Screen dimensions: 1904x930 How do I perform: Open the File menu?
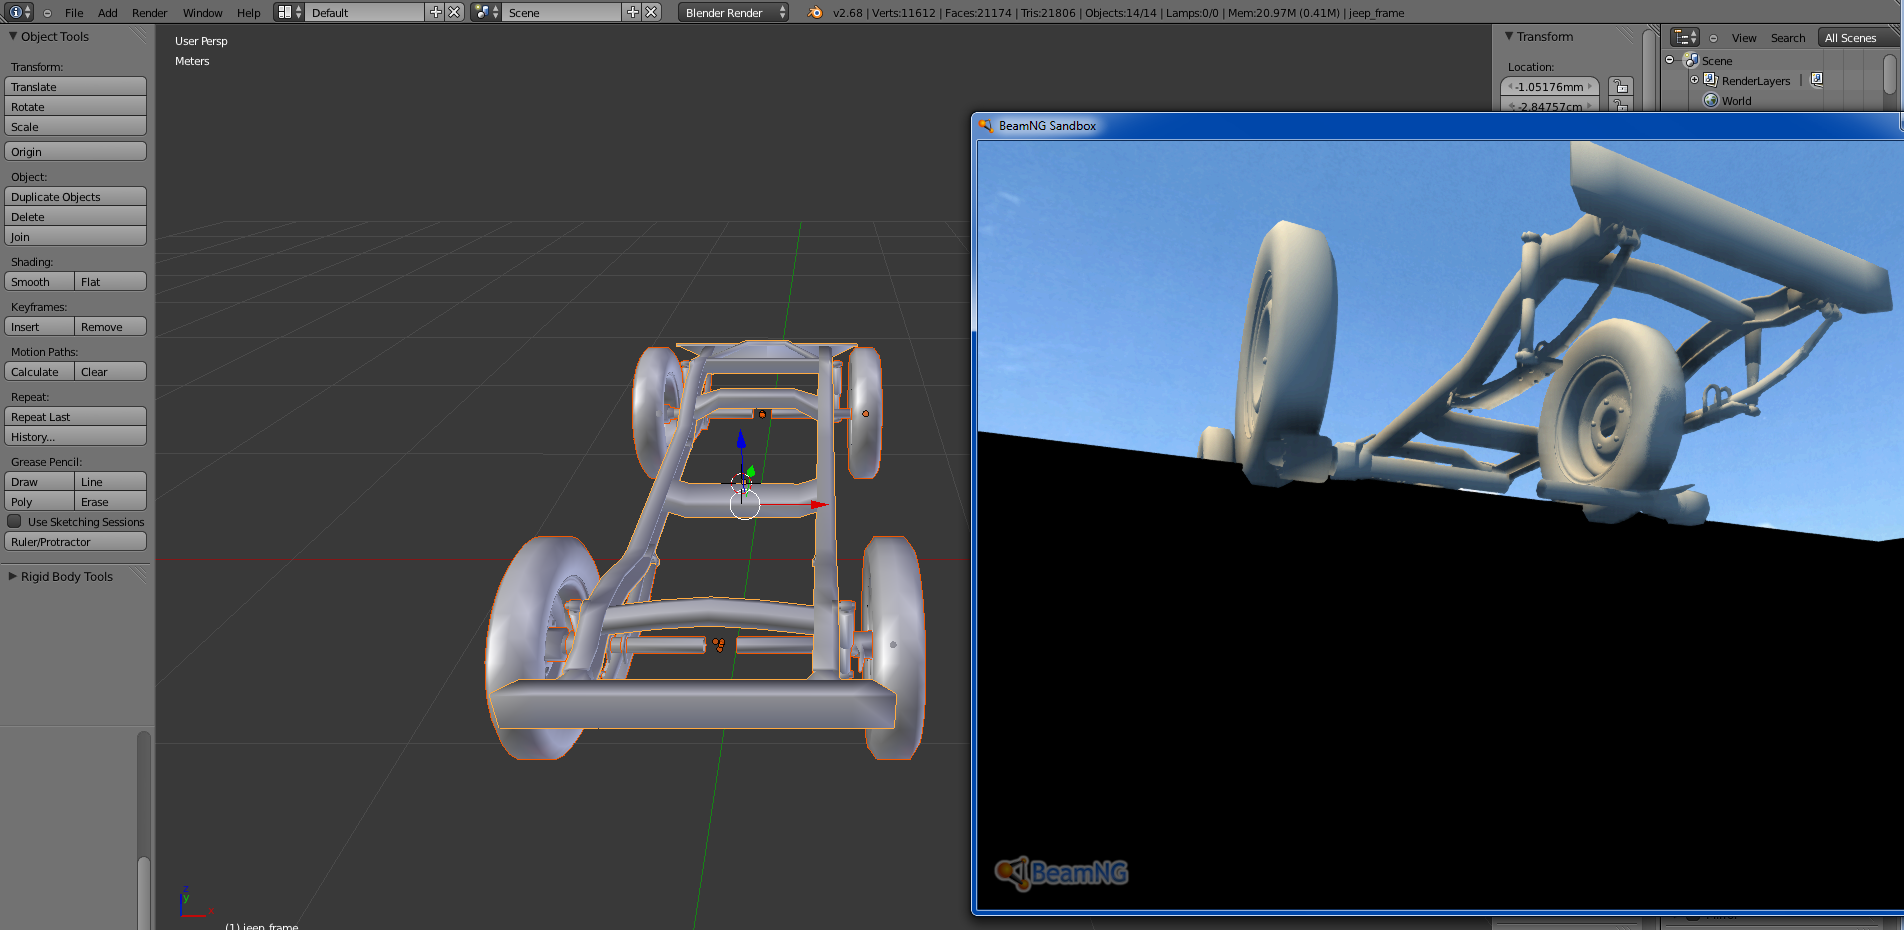click(74, 13)
